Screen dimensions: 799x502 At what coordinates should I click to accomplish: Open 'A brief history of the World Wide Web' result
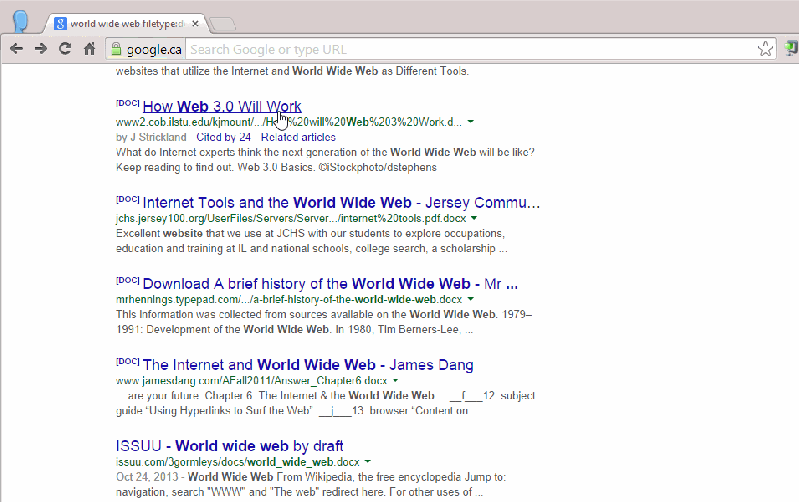[330, 284]
